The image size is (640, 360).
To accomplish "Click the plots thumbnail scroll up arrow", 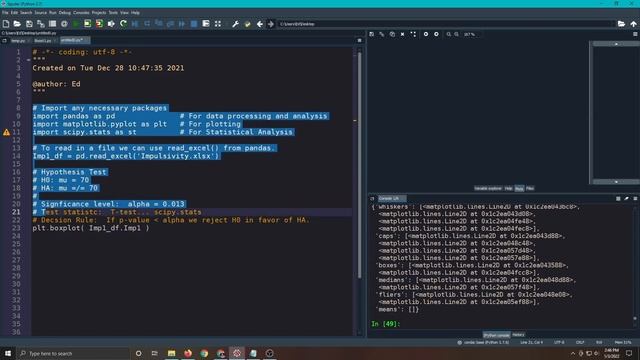I will 616,44.
